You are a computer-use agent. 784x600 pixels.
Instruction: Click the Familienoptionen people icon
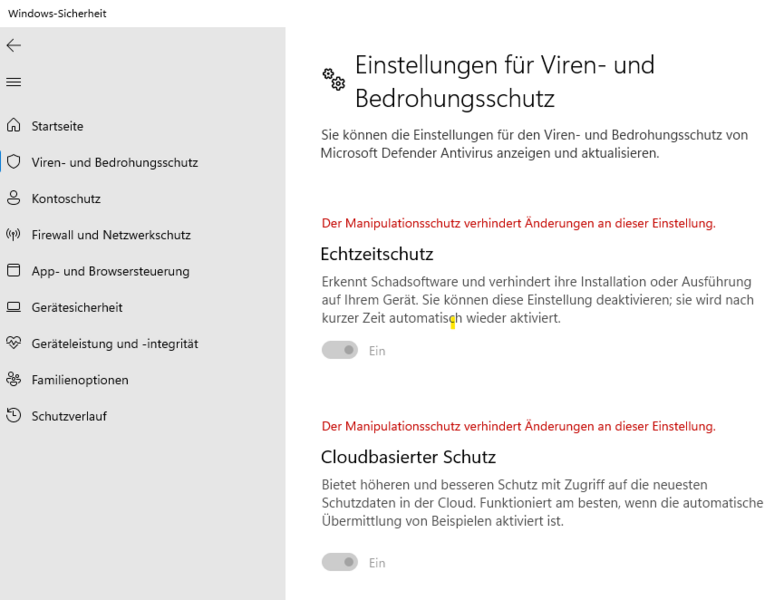pyautogui.click(x=13, y=379)
